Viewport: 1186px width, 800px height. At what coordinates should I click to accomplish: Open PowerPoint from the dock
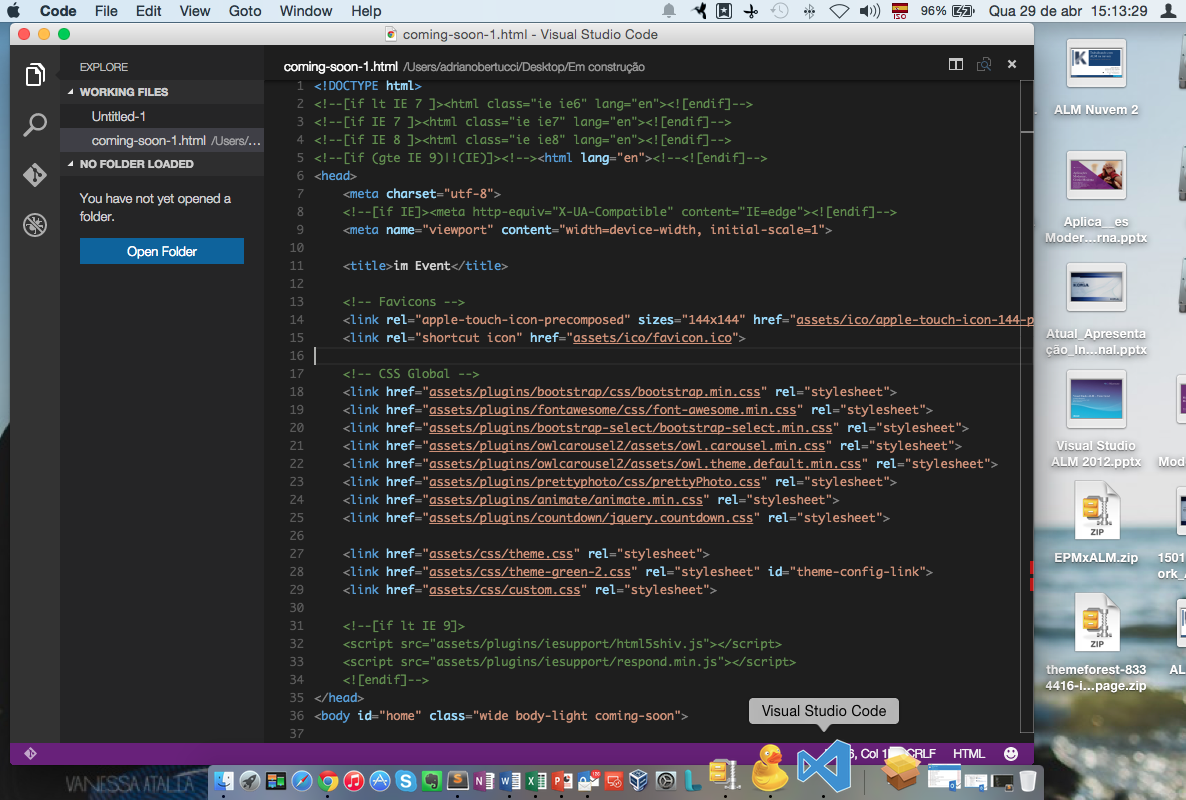click(x=562, y=781)
